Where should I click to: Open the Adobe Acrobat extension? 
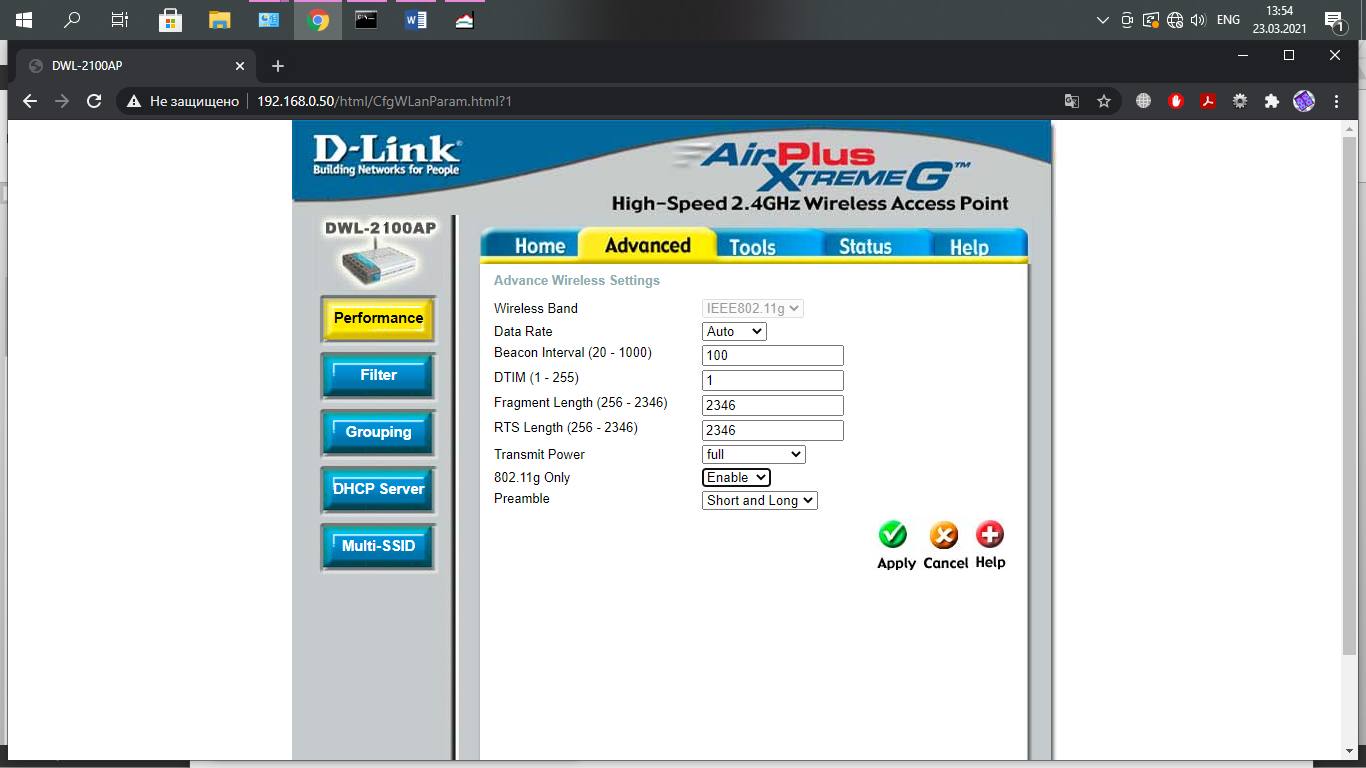click(1208, 101)
